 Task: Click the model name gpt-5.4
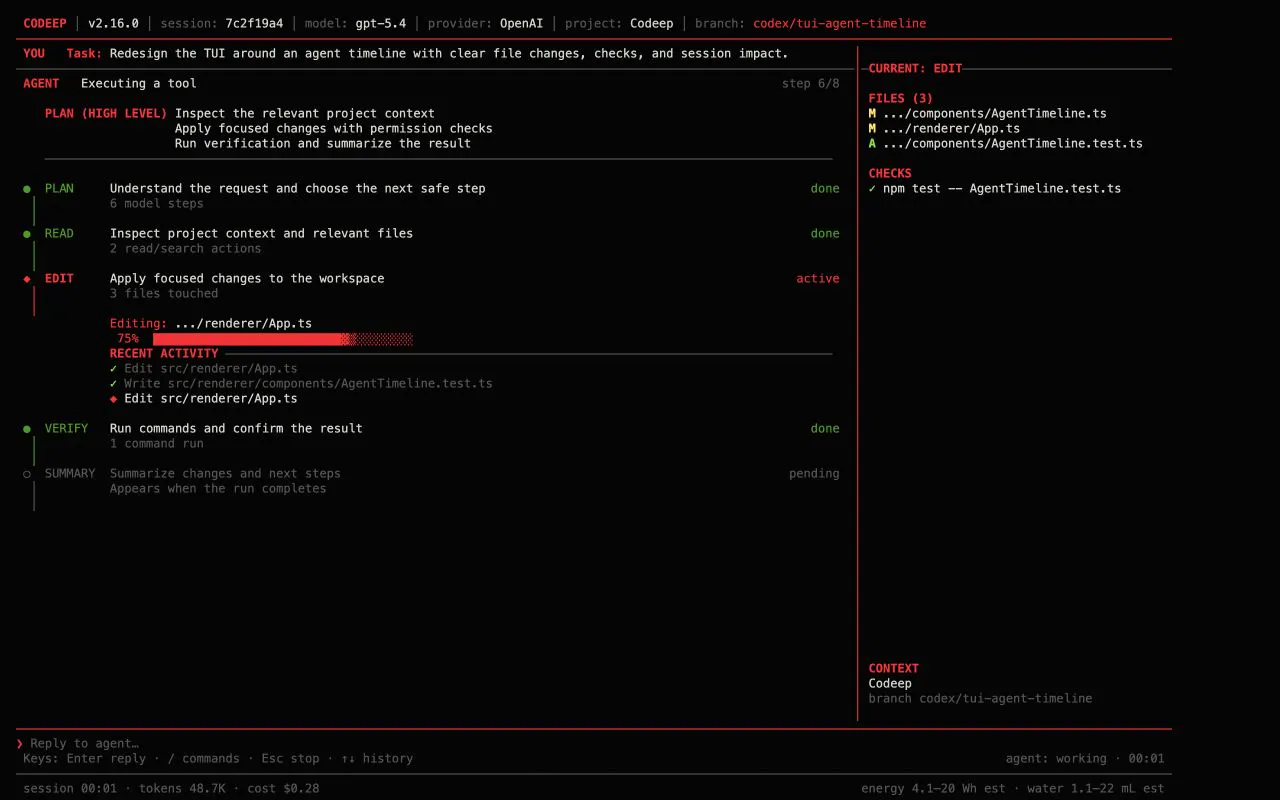(x=381, y=24)
